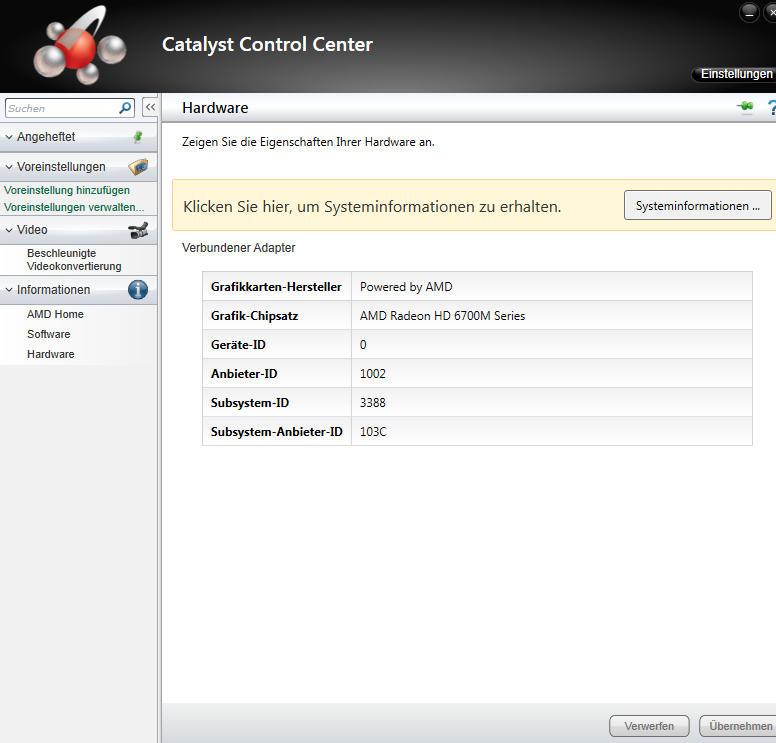Collapse the Informationen section
Screen dimensions: 776x743
(x=9, y=290)
